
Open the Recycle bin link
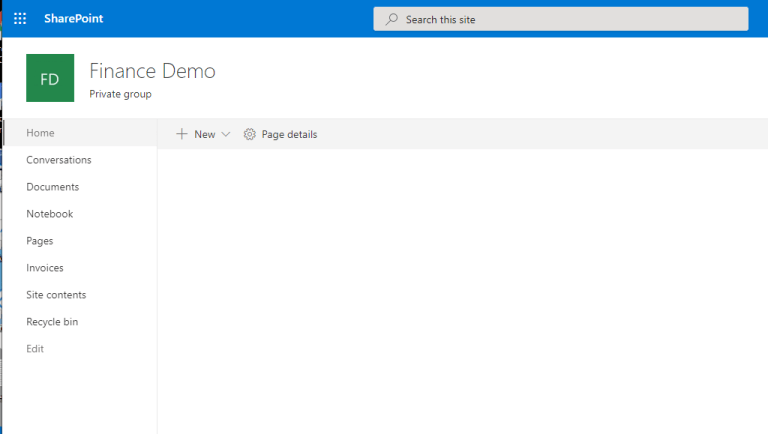tap(52, 322)
